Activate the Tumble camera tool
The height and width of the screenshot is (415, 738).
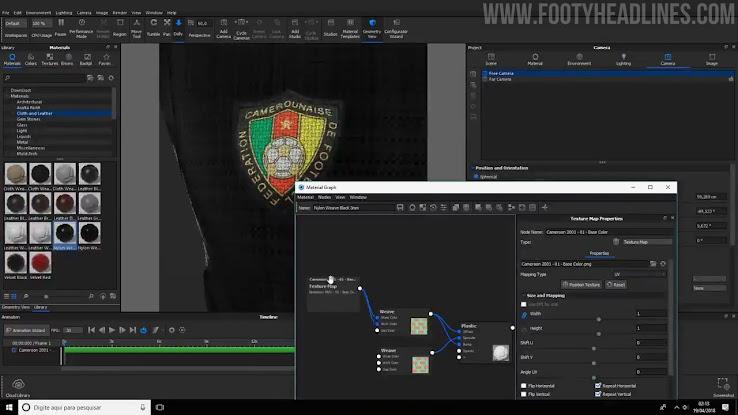[153, 28]
